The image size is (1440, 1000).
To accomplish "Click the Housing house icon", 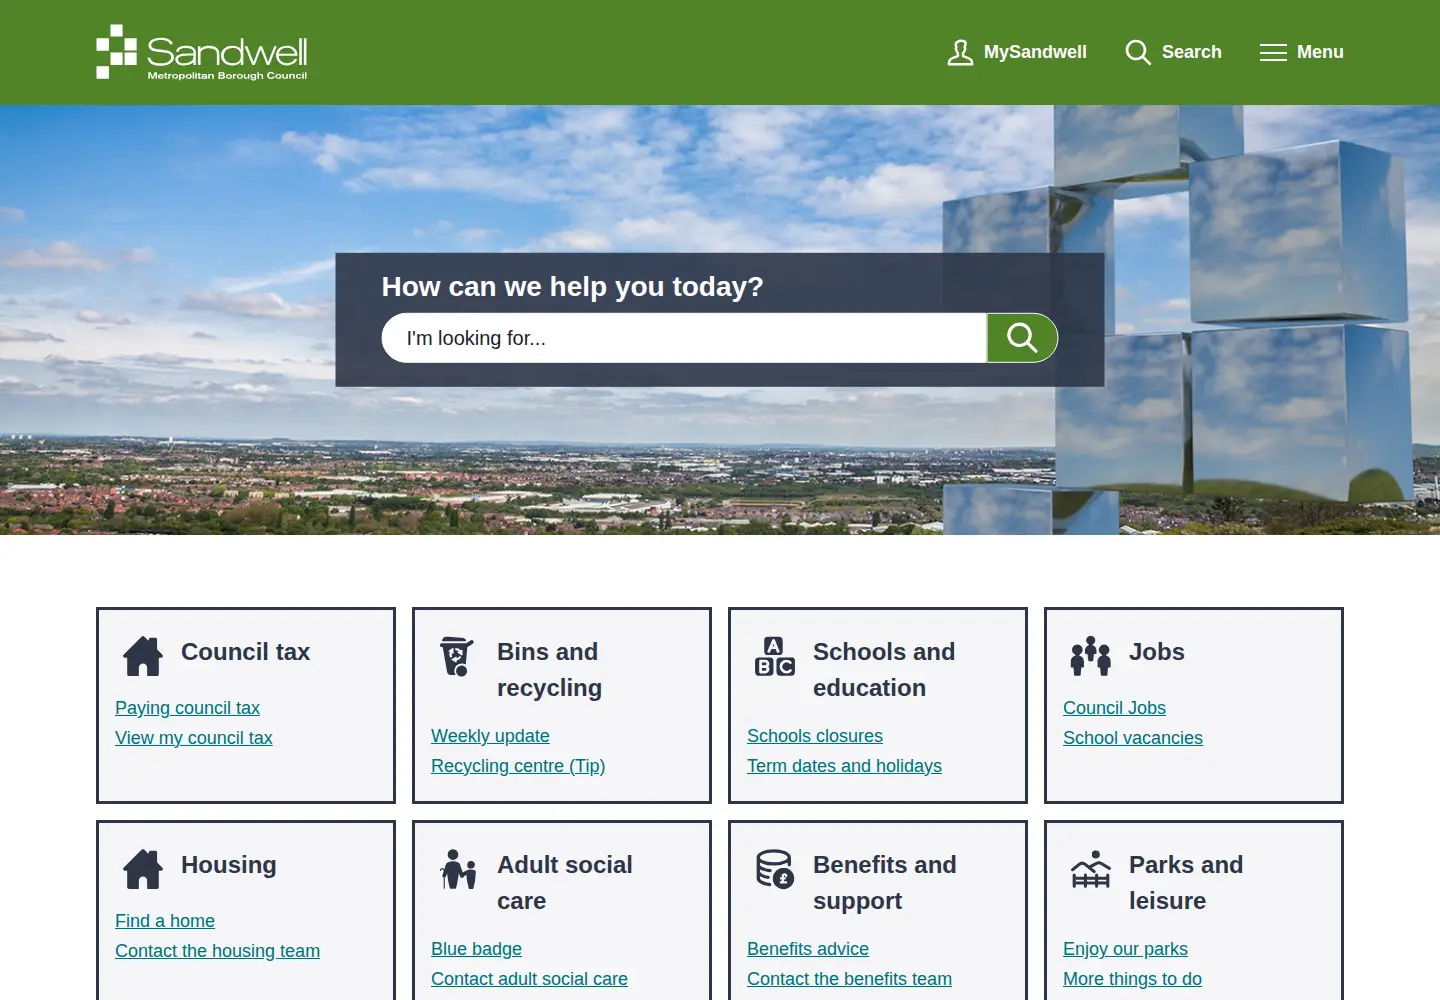I will click(143, 869).
